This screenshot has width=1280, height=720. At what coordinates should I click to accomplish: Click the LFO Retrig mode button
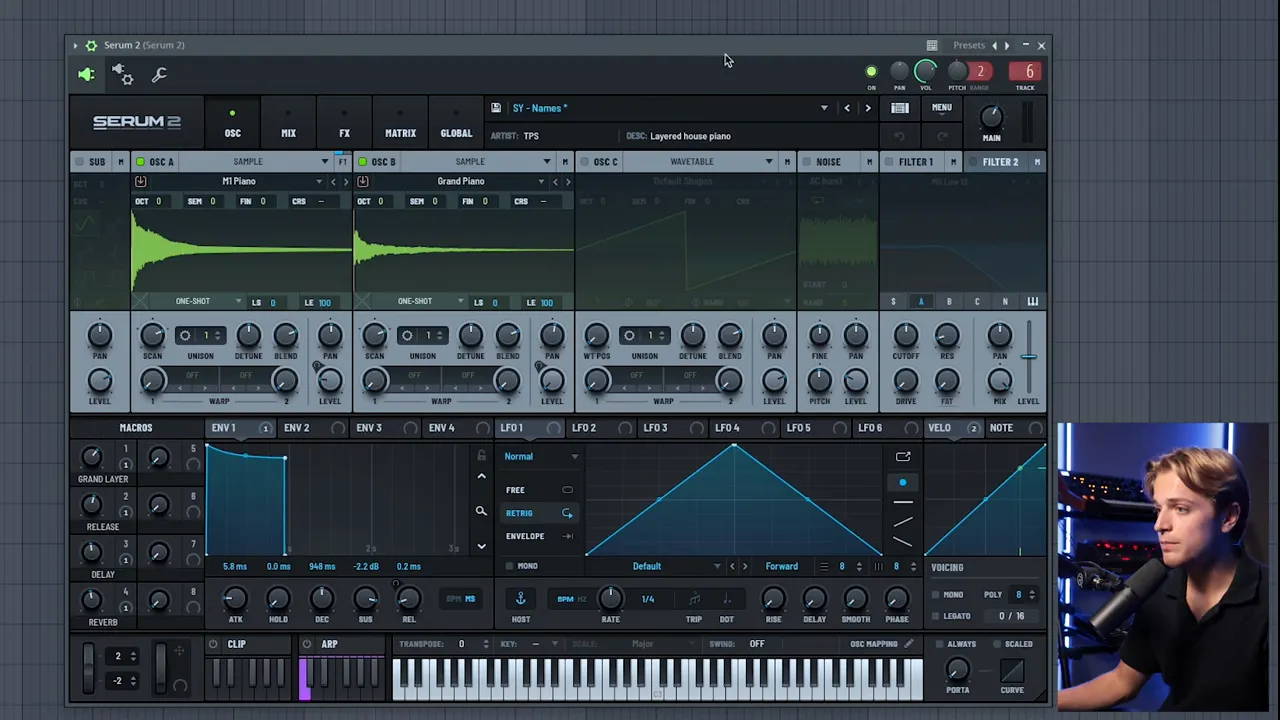pos(519,513)
